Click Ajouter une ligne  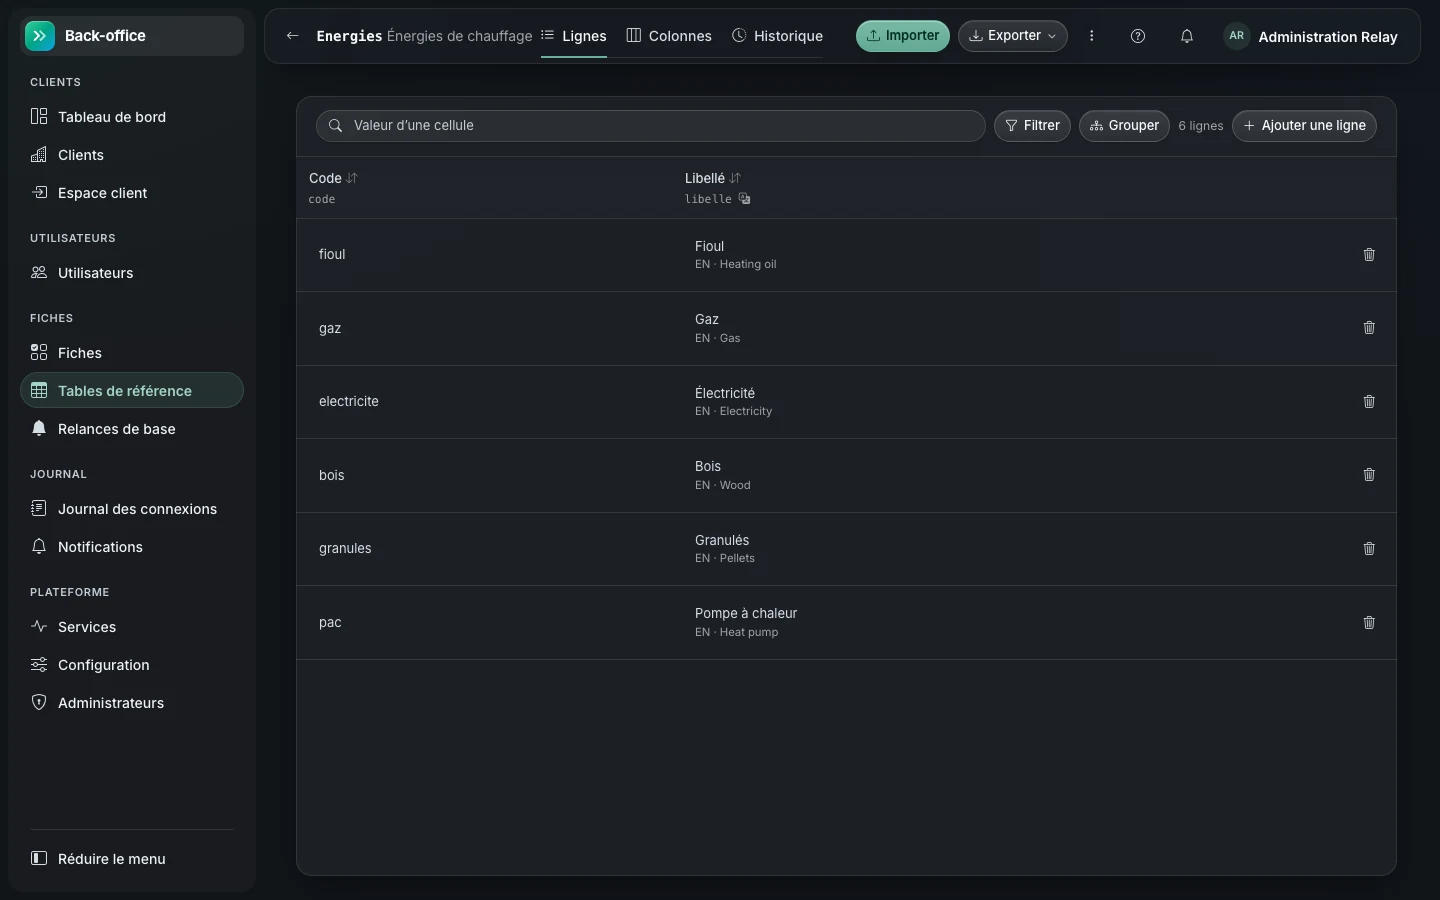(1304, 126)
